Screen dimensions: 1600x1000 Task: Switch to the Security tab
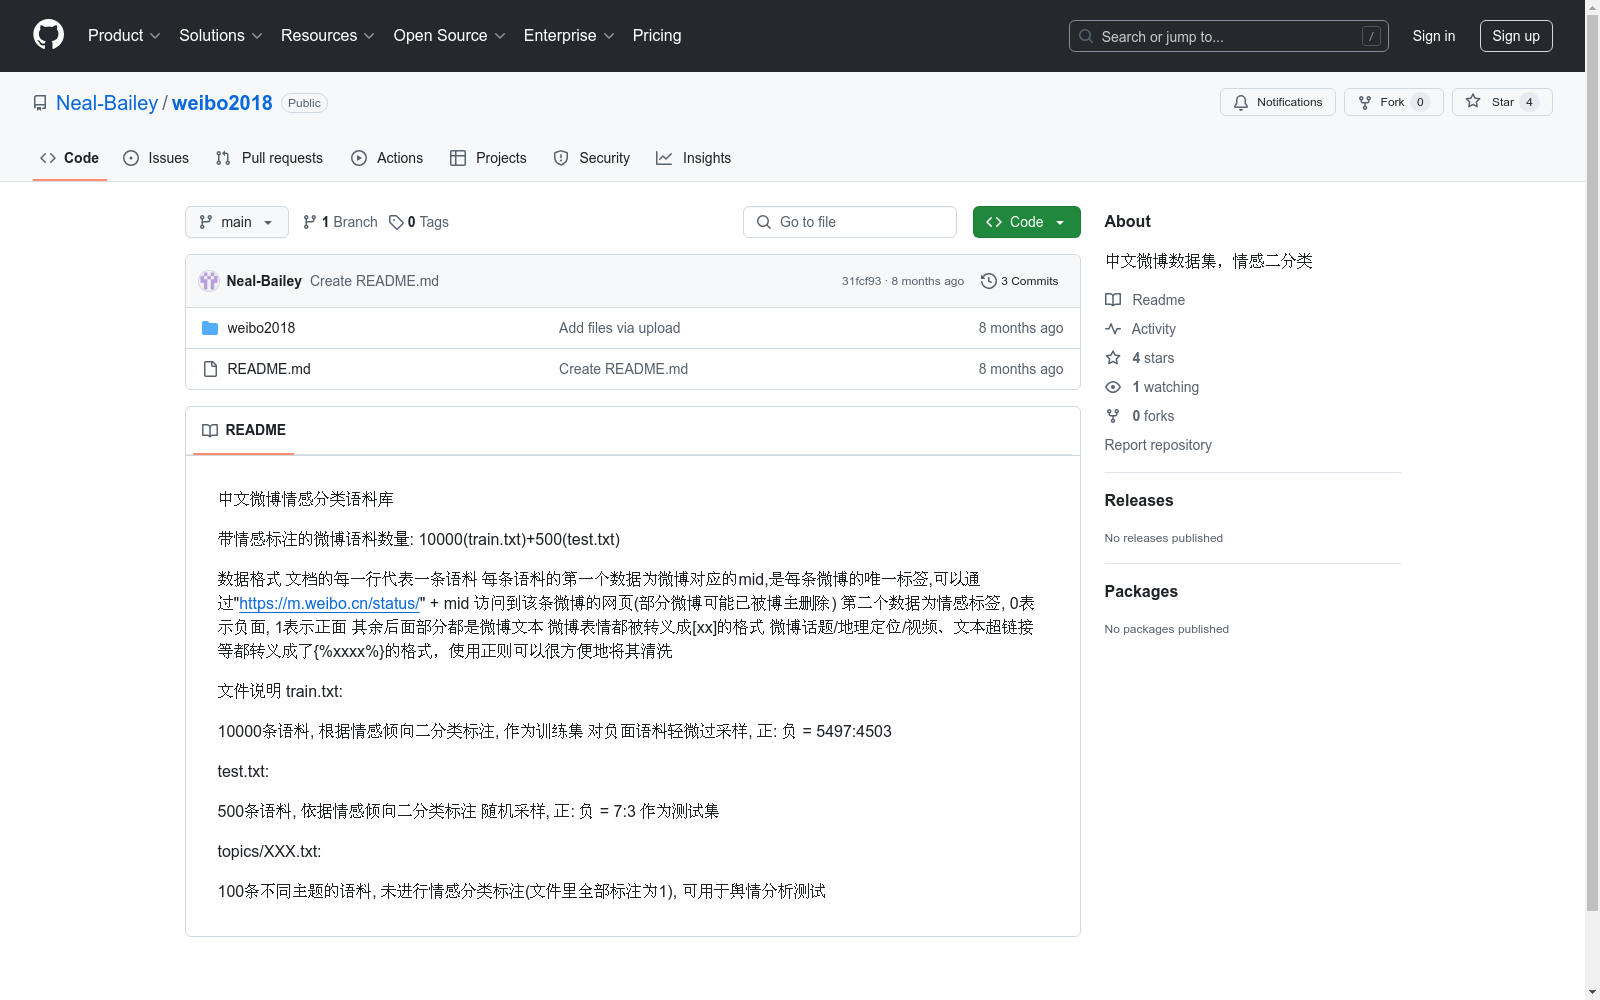(x=592, y=158)
